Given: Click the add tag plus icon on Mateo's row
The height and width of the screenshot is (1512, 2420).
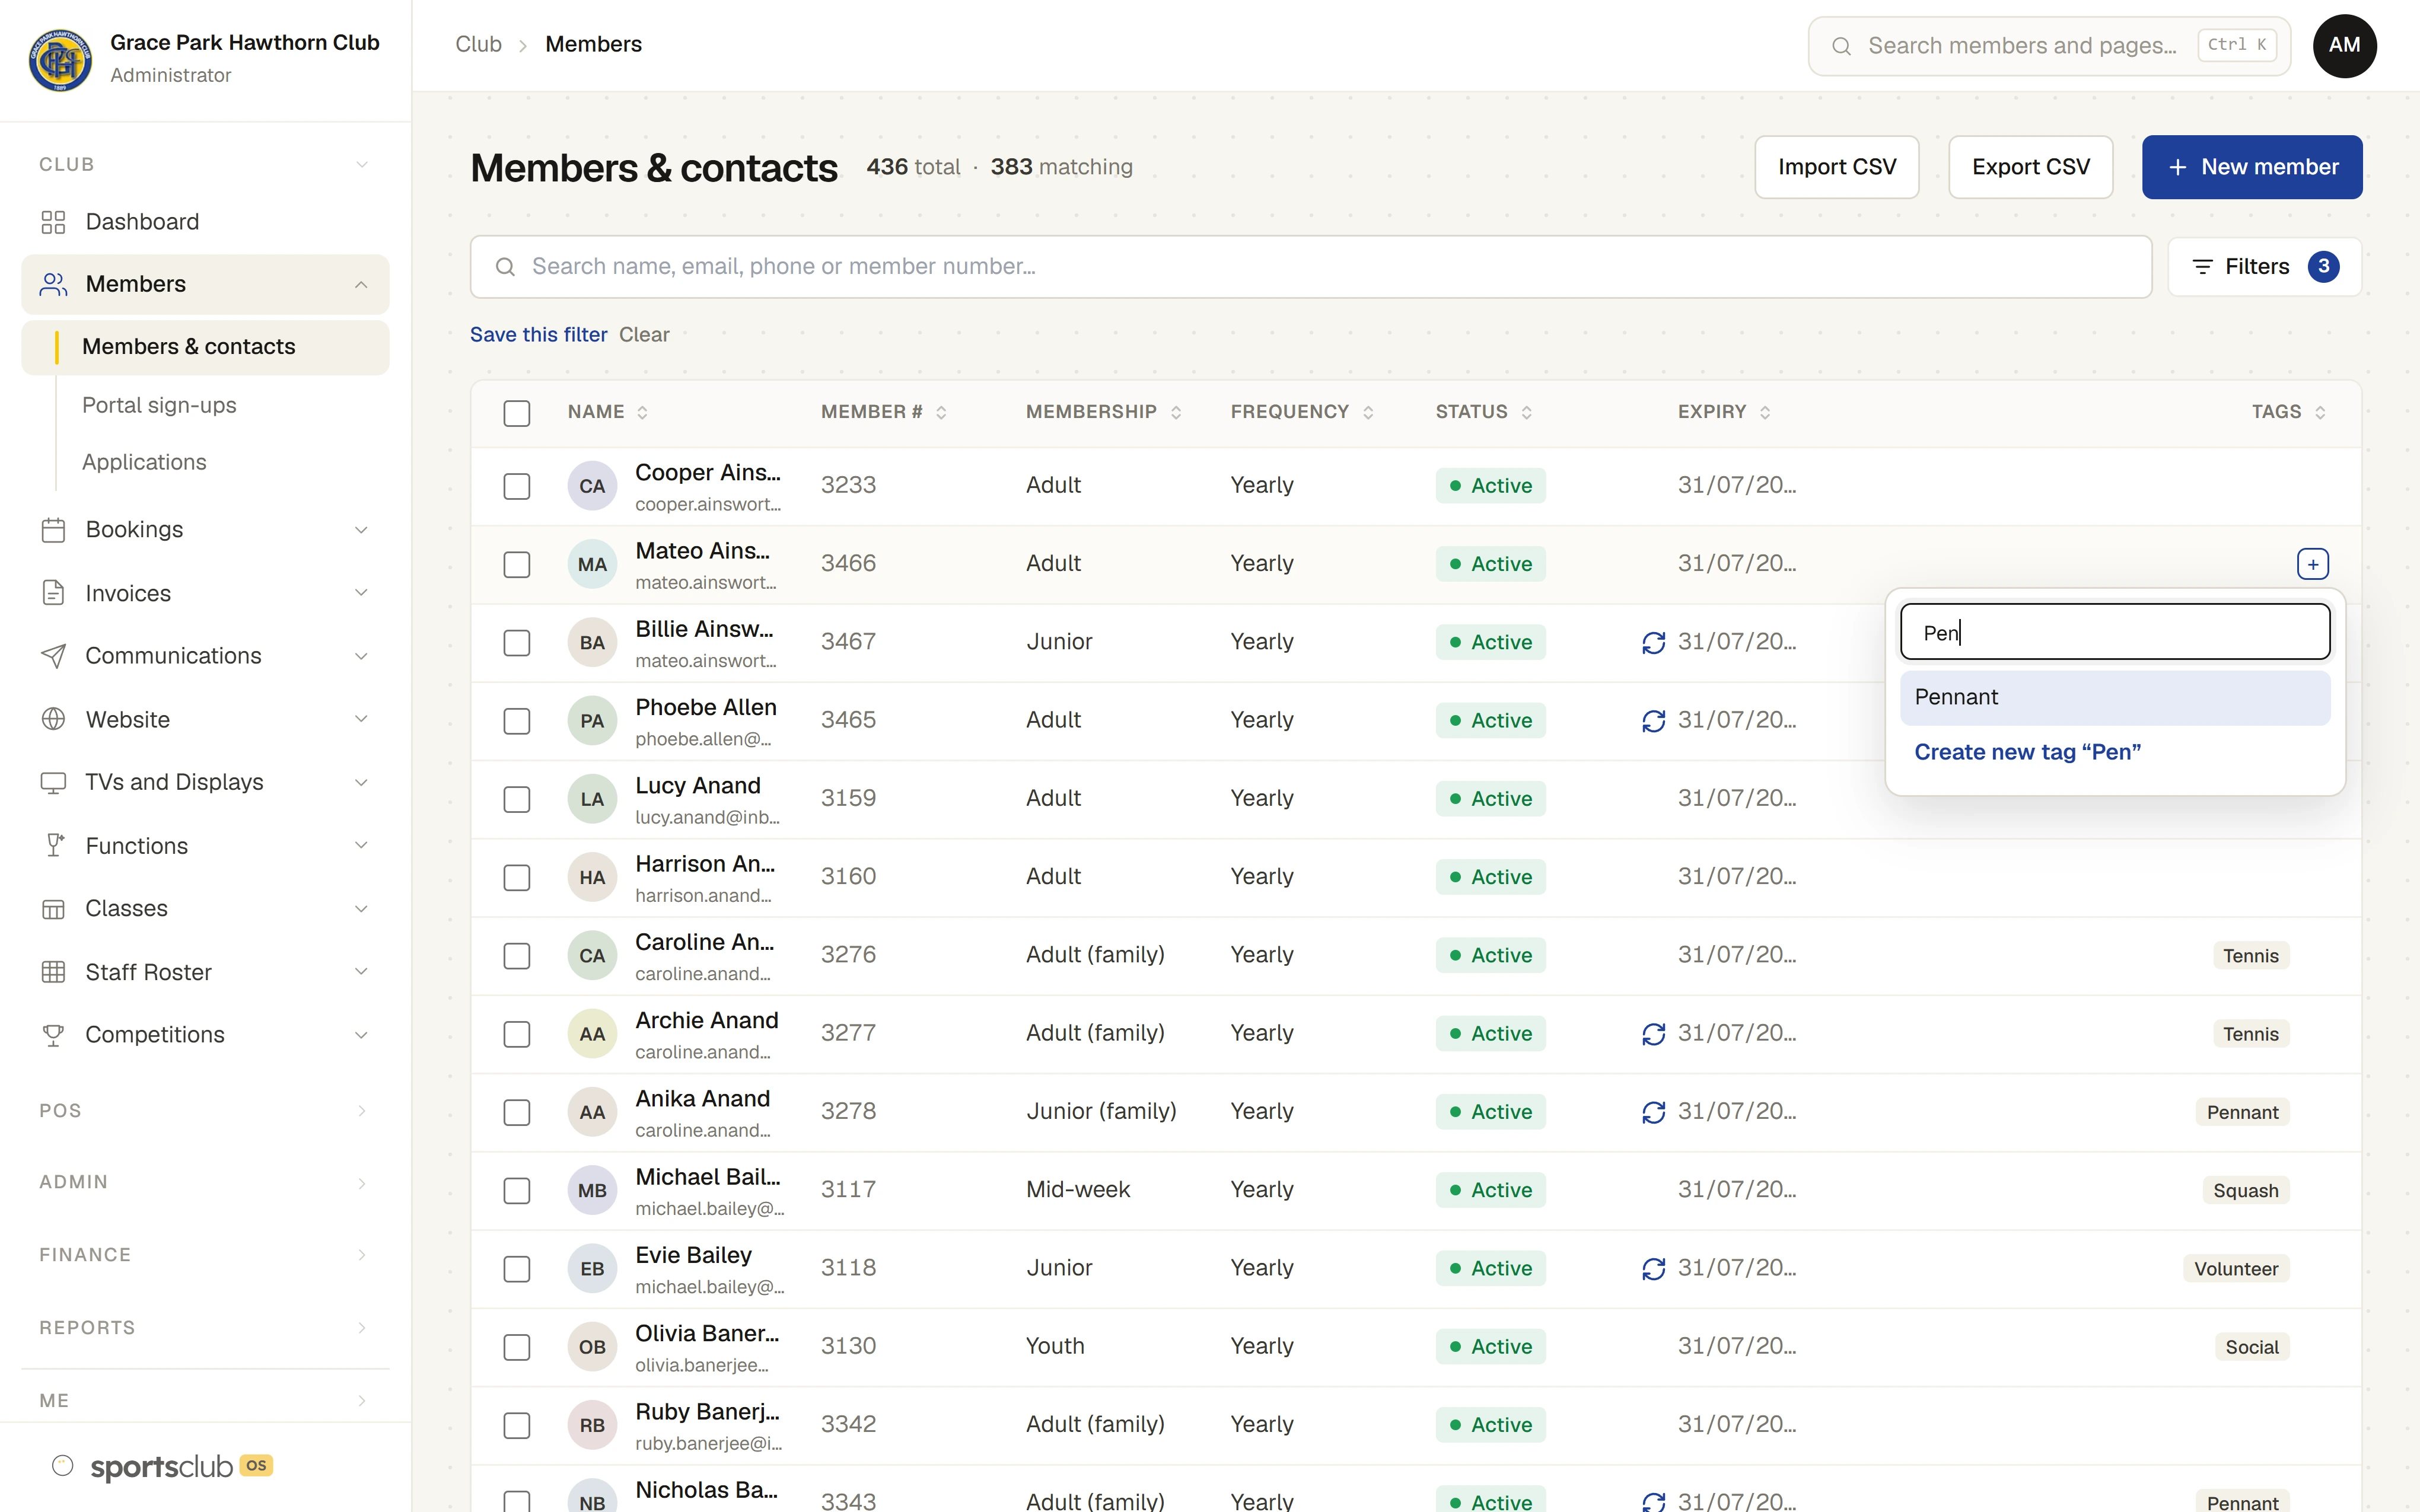Looking at the screenshot, I should tap(2312, 564).
